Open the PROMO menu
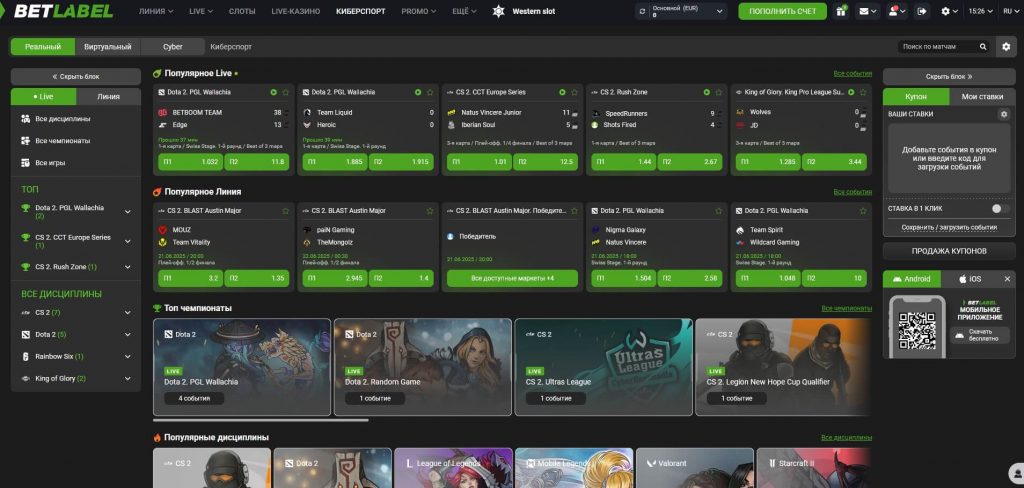The width and height of the screenshot is (1024, 488). pos(419,11)
